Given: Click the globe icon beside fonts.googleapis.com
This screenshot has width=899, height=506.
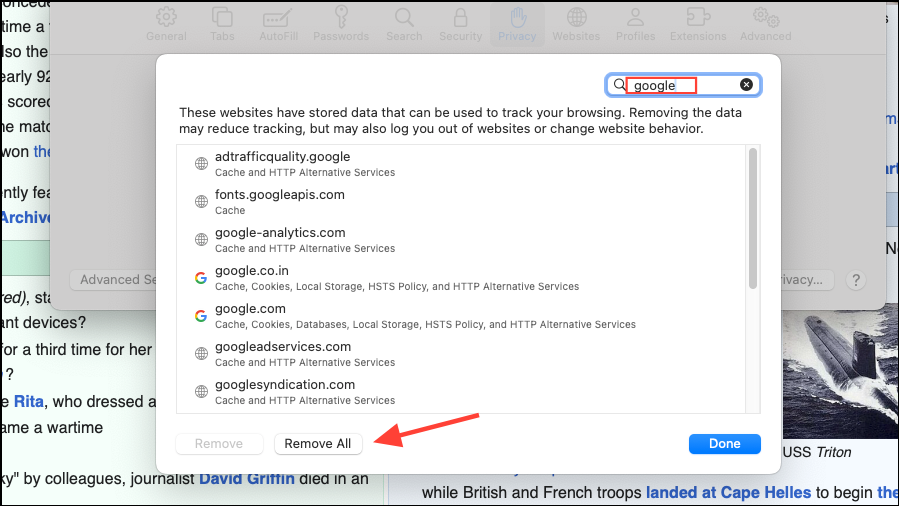Looking at the screenshot, I should 201,202.
